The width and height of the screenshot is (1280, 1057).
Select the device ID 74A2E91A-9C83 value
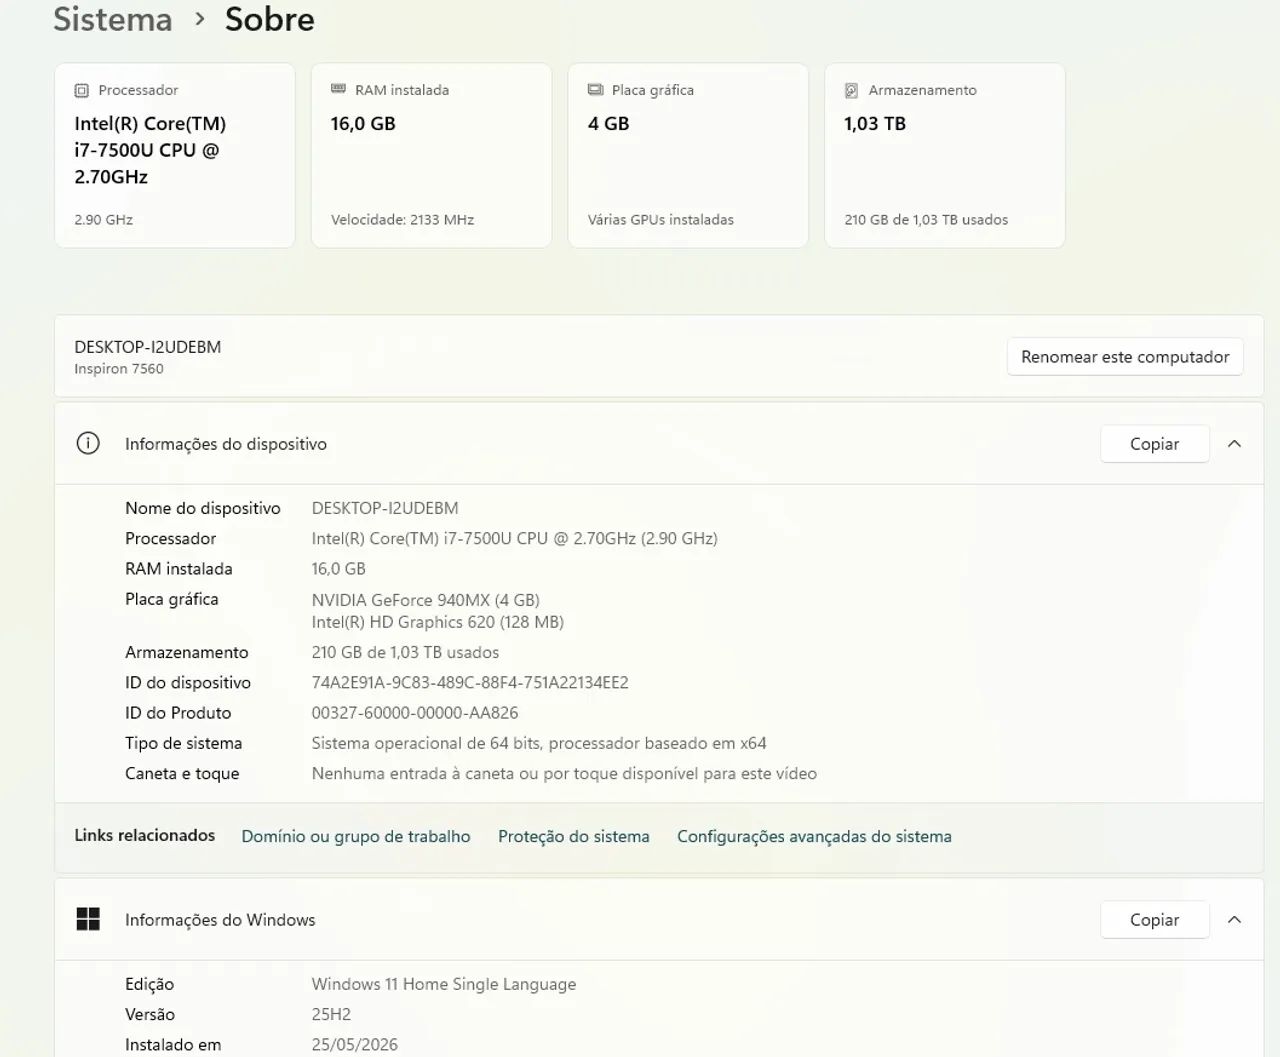tap(470, 683)
